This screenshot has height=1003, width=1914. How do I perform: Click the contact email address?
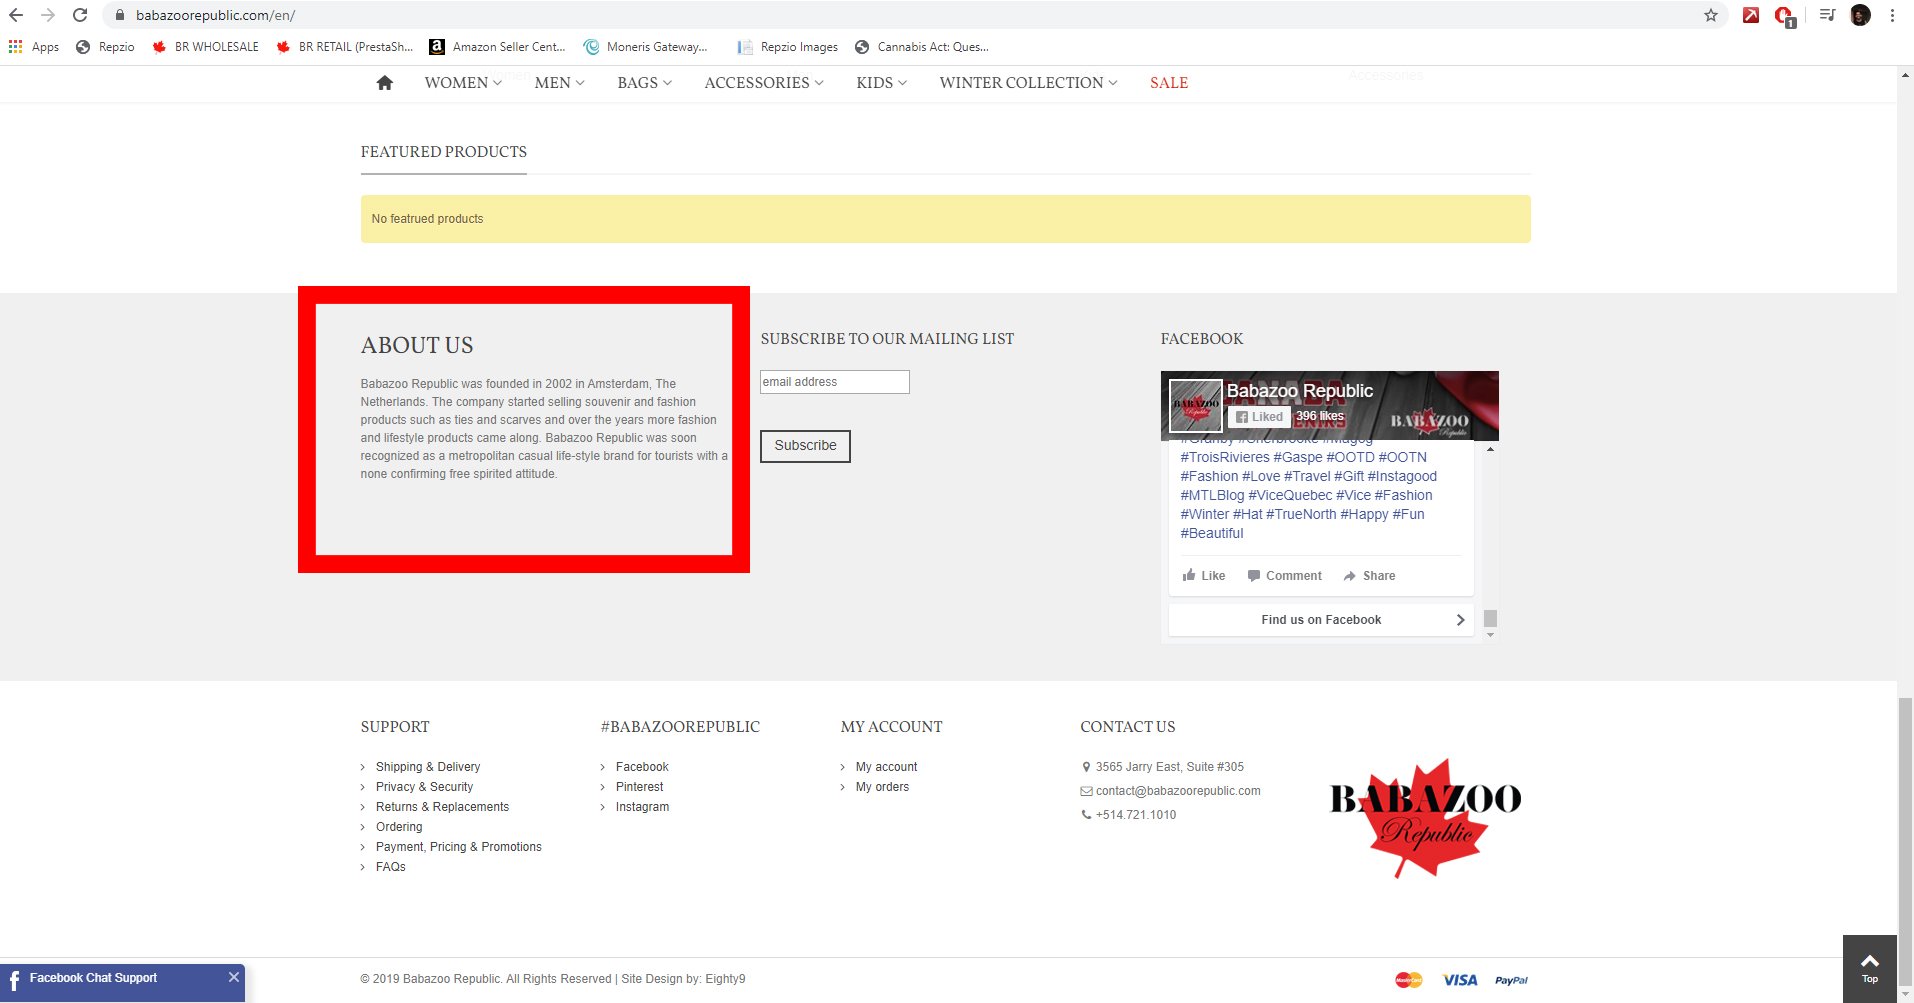[1178, 791]
